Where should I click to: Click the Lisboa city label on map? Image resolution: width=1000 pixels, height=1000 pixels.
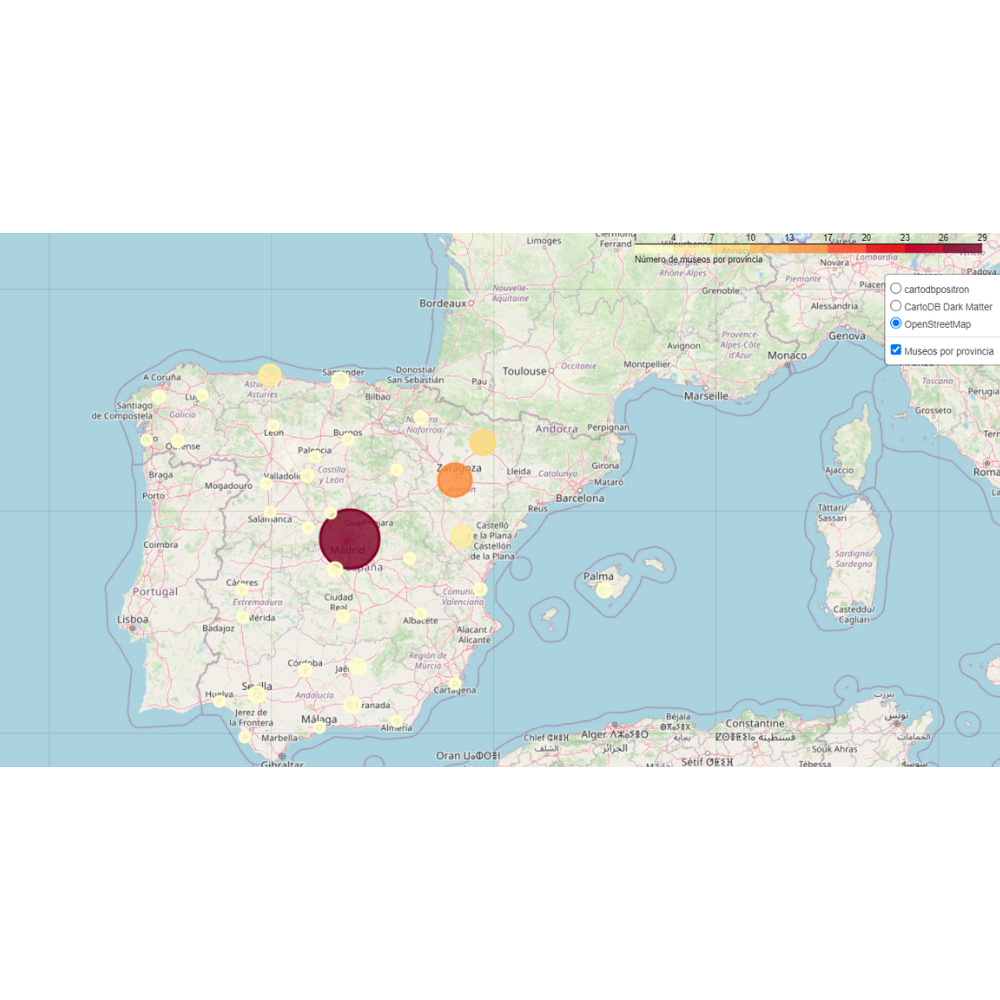click(132, 619)
